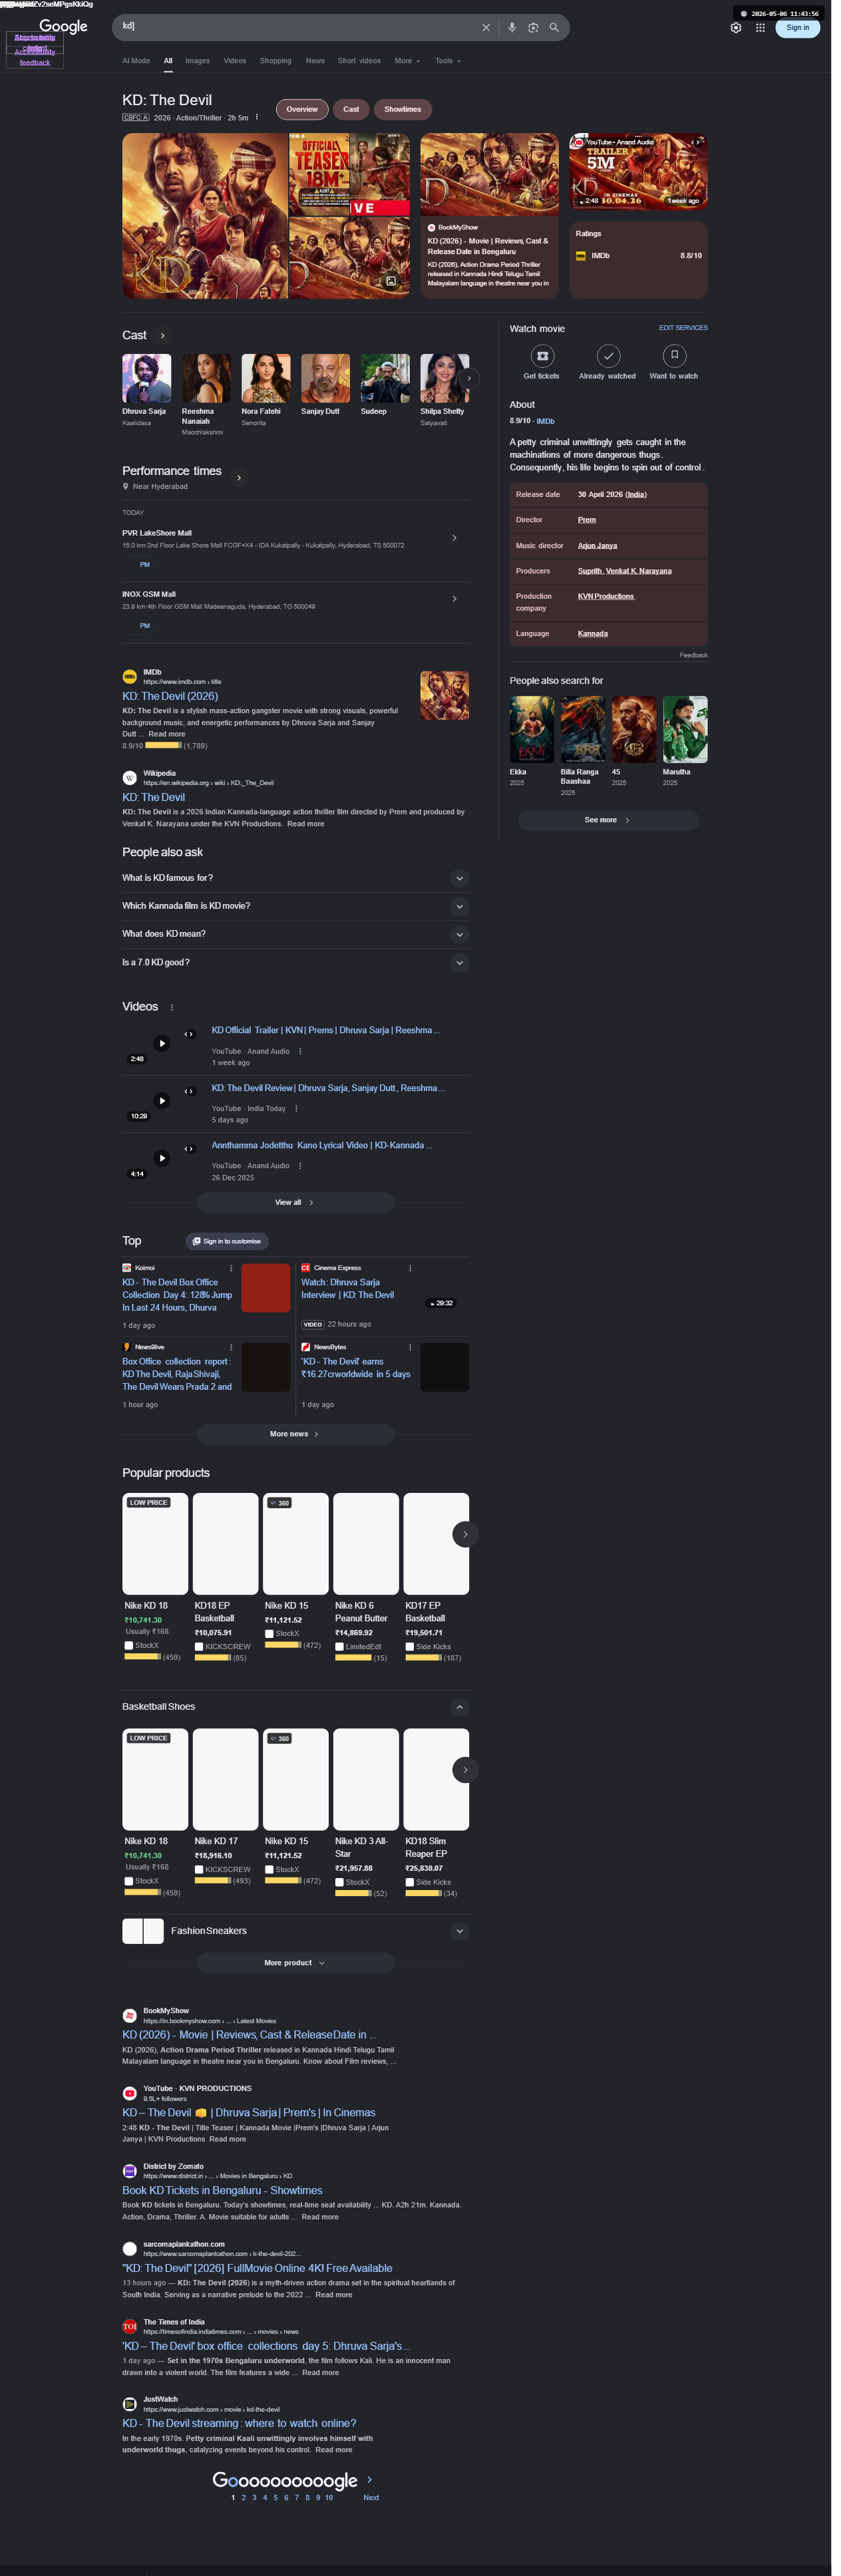The image size is (841, 2576).
Task: Open Sanjay Dutt cast thumbnail
Action: [x=326, y=378]
